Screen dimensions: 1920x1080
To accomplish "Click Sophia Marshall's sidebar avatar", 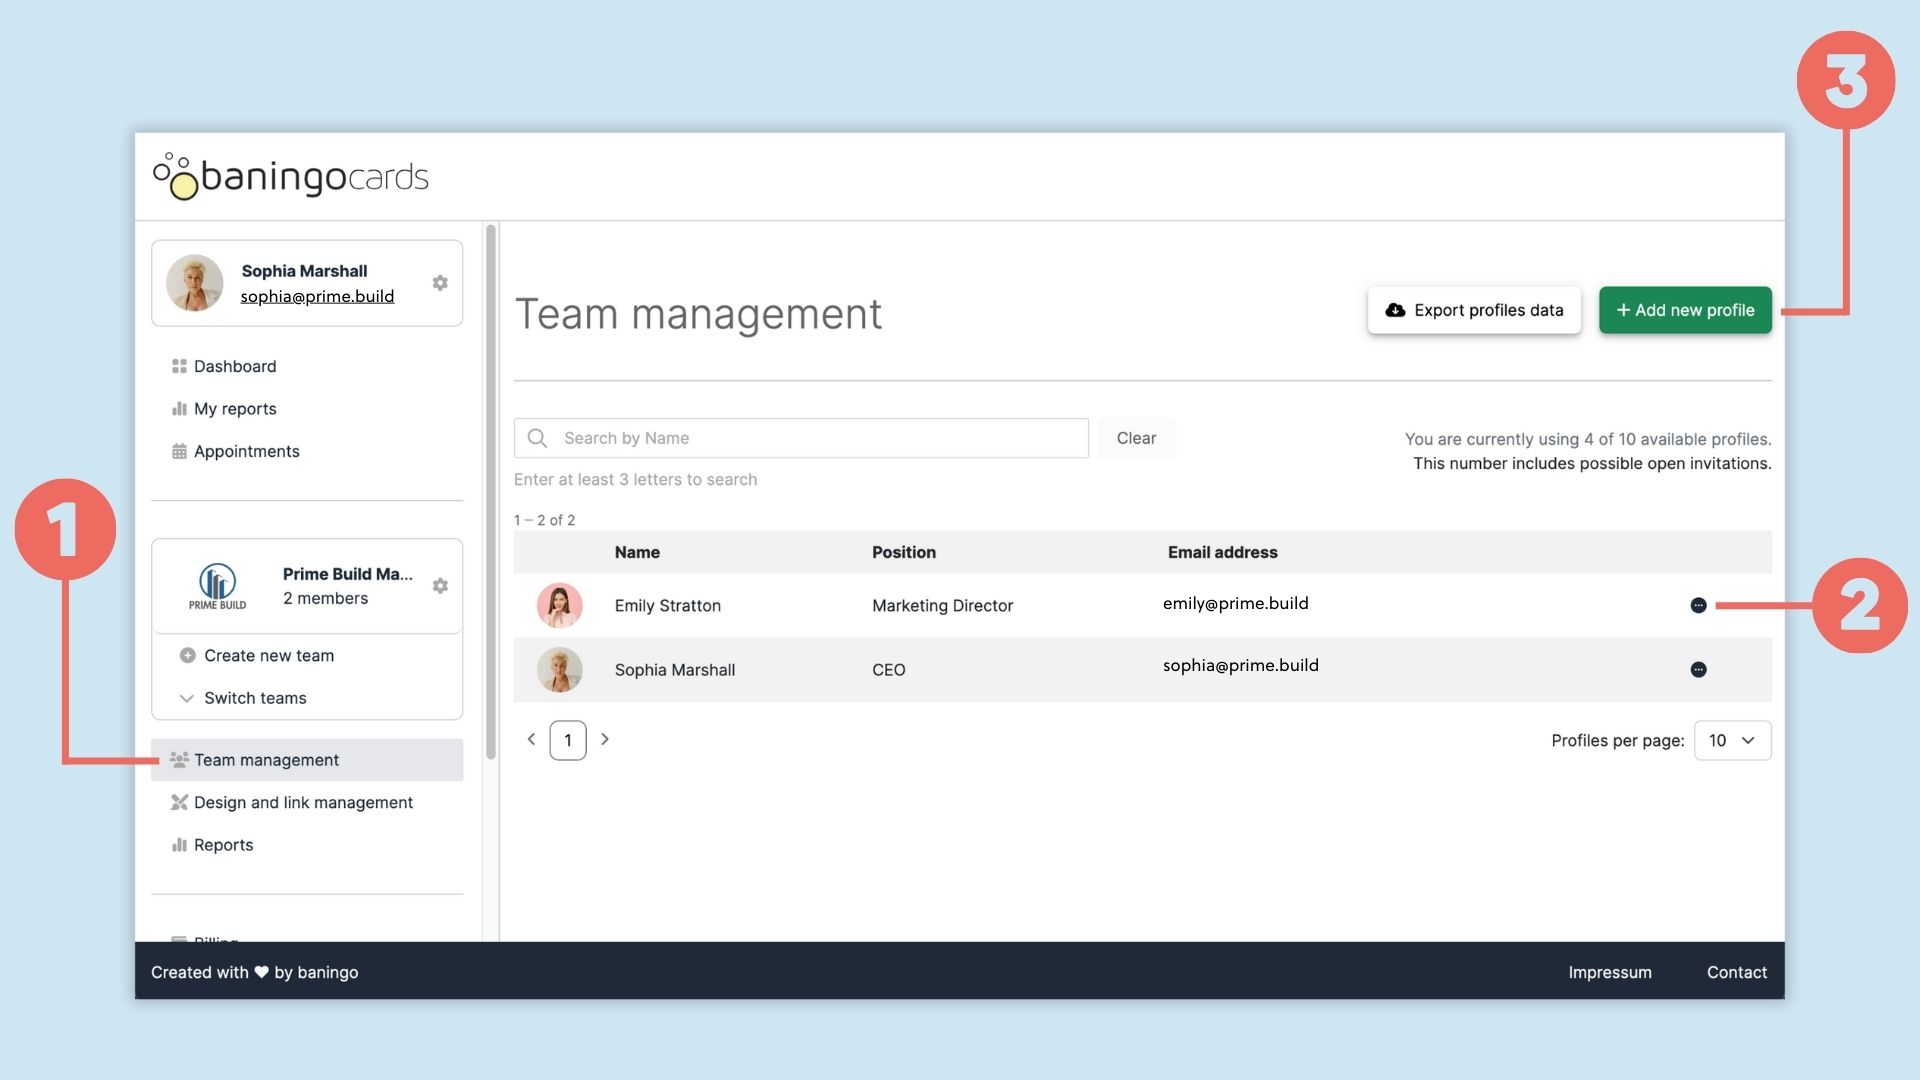I will [194, 283].
